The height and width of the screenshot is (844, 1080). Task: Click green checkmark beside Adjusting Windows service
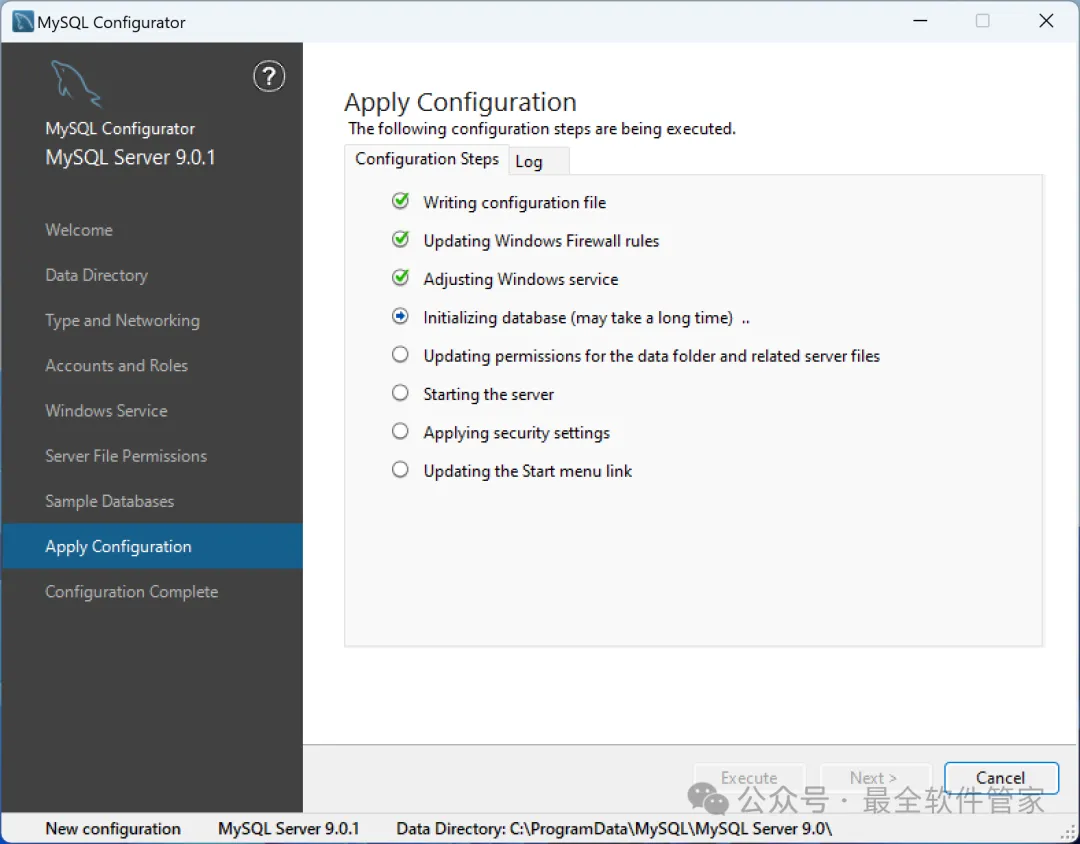click(400, 278)
